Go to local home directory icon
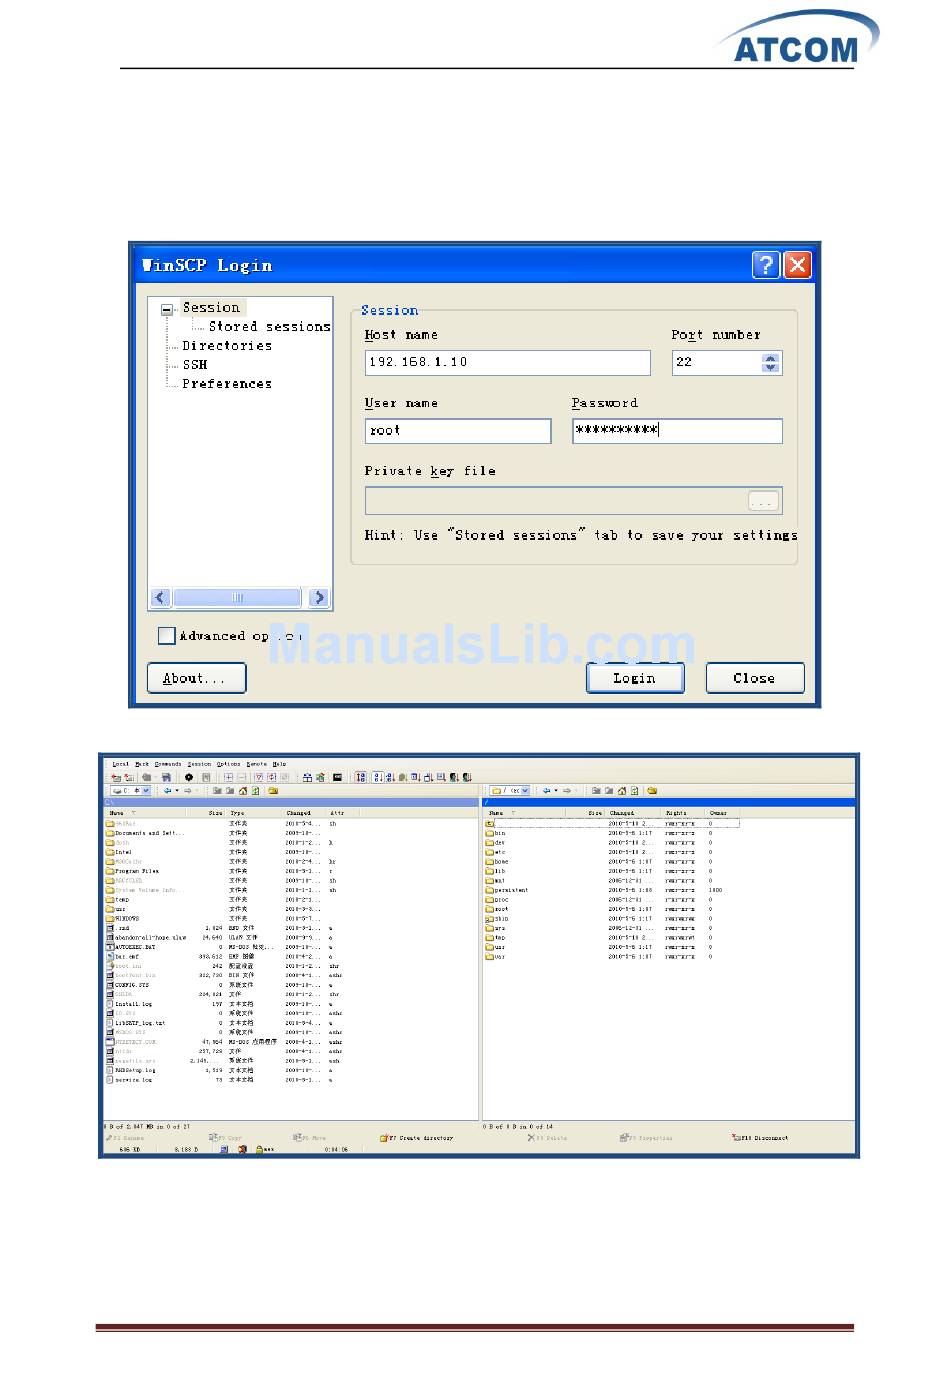The height and width of the screenshot is (1397, 950). click(x=242, y=790)
